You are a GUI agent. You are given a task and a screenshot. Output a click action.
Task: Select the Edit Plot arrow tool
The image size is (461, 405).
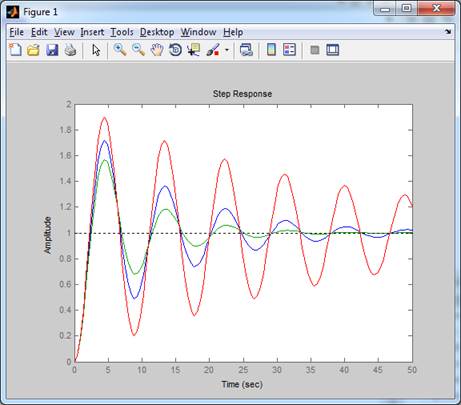tap(96, 50)
